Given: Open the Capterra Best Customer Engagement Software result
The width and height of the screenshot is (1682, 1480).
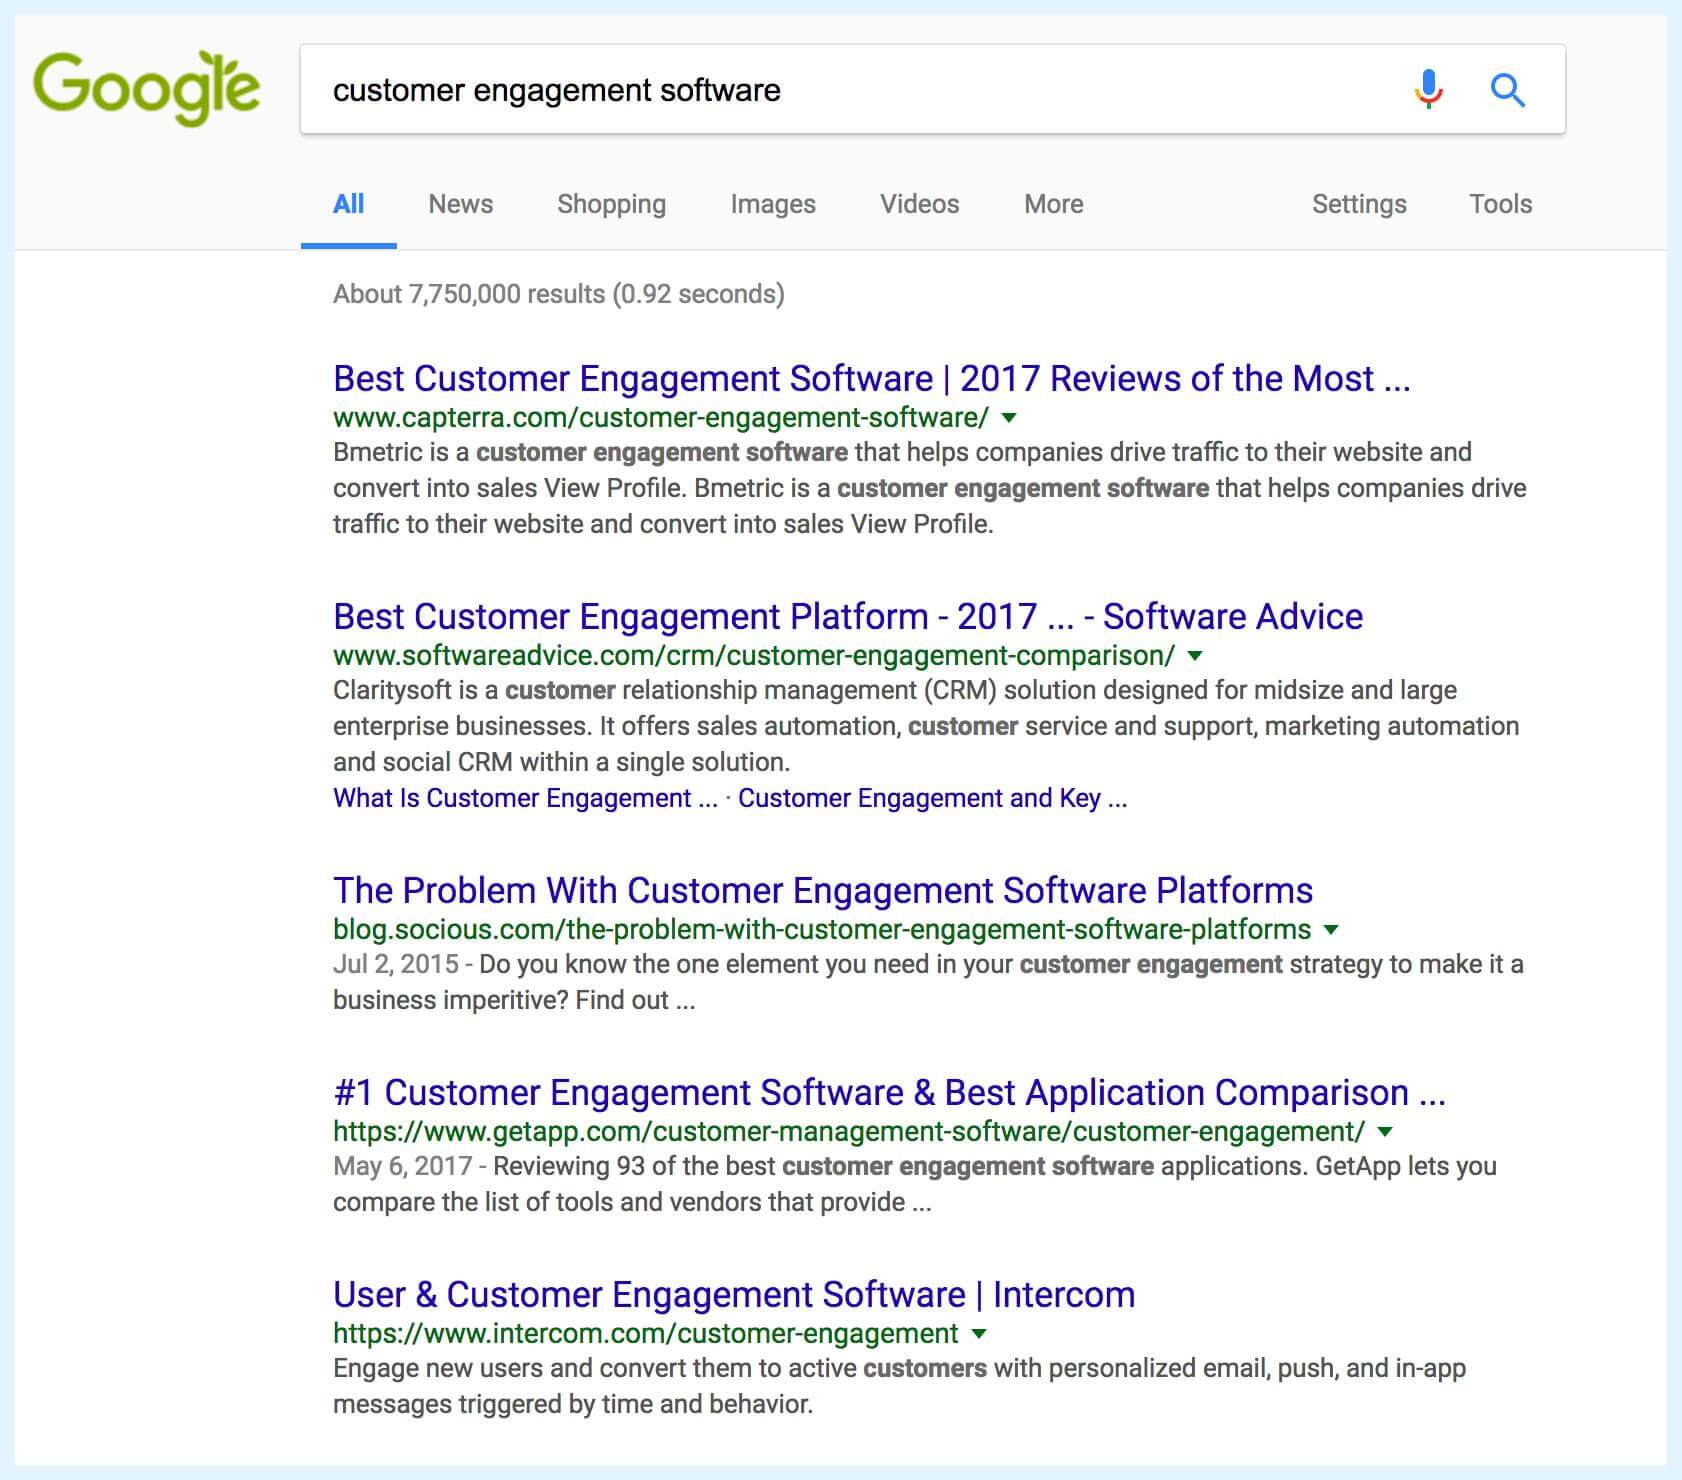Looking at the screenshot, I should click(870, 379).
